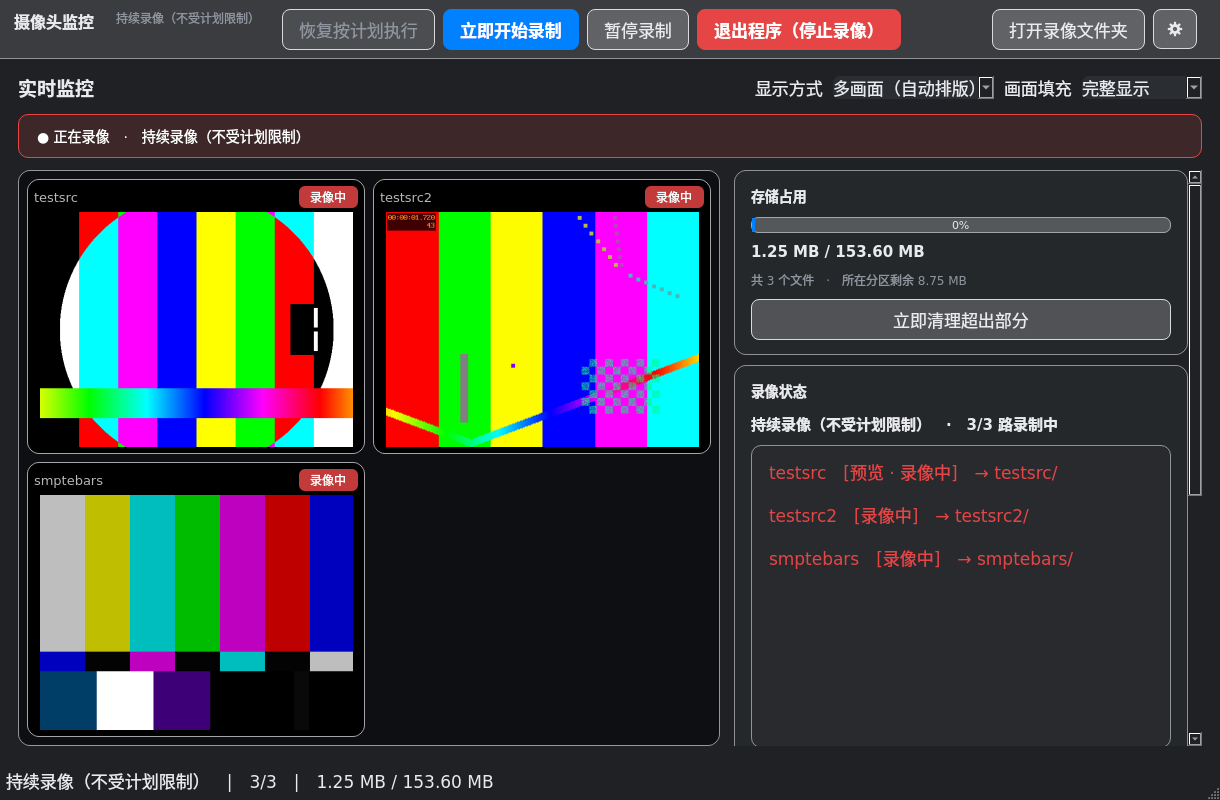Click 录像中 badge on smptebars tile
The height and width of the screenshot is (800, 1220).
[x=328, y=480]
